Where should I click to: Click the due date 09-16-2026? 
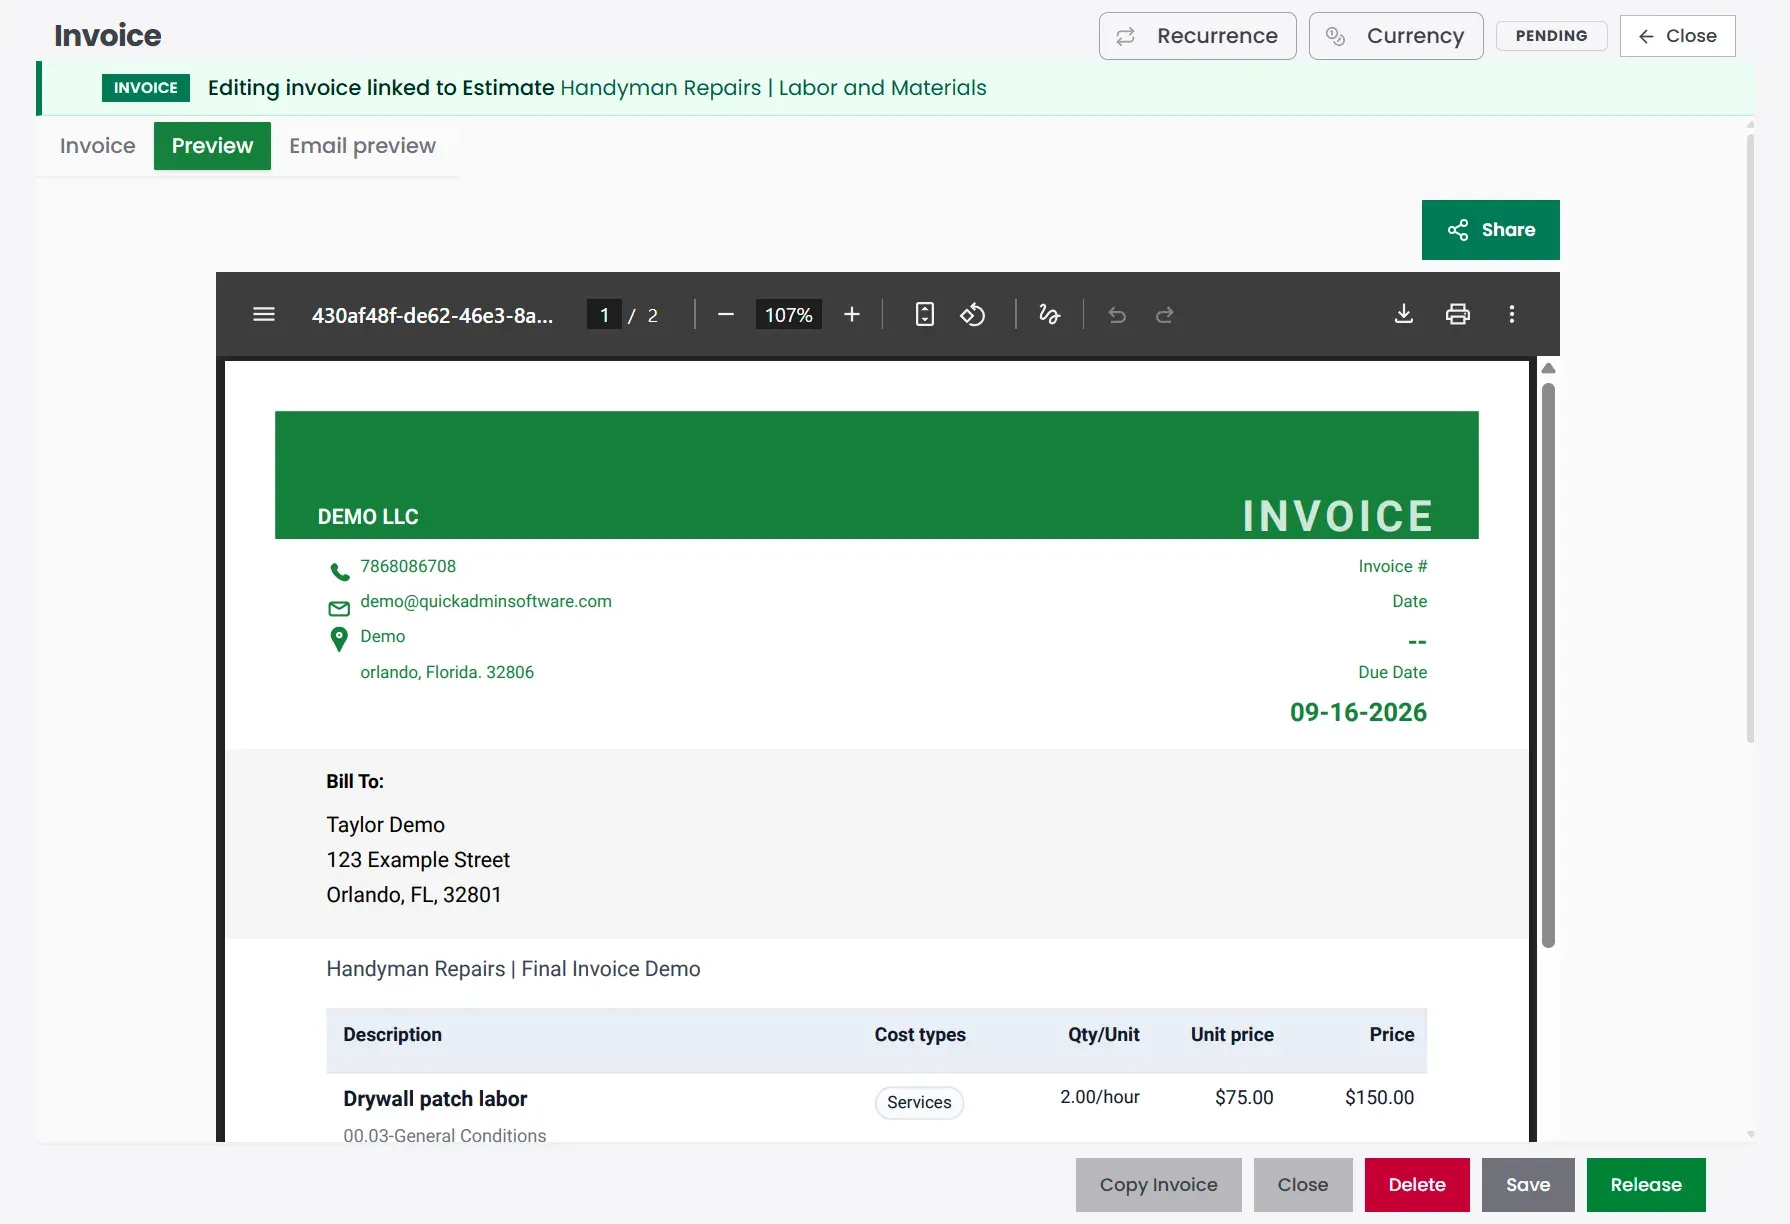tap(1358, 712)
